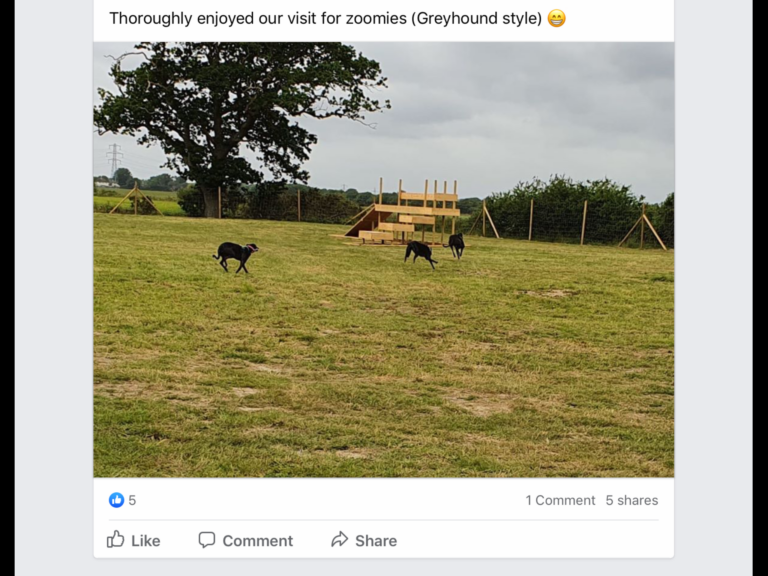Click the grinning emoji in the caption
The image size is (768, 576).
click(557, 18)
